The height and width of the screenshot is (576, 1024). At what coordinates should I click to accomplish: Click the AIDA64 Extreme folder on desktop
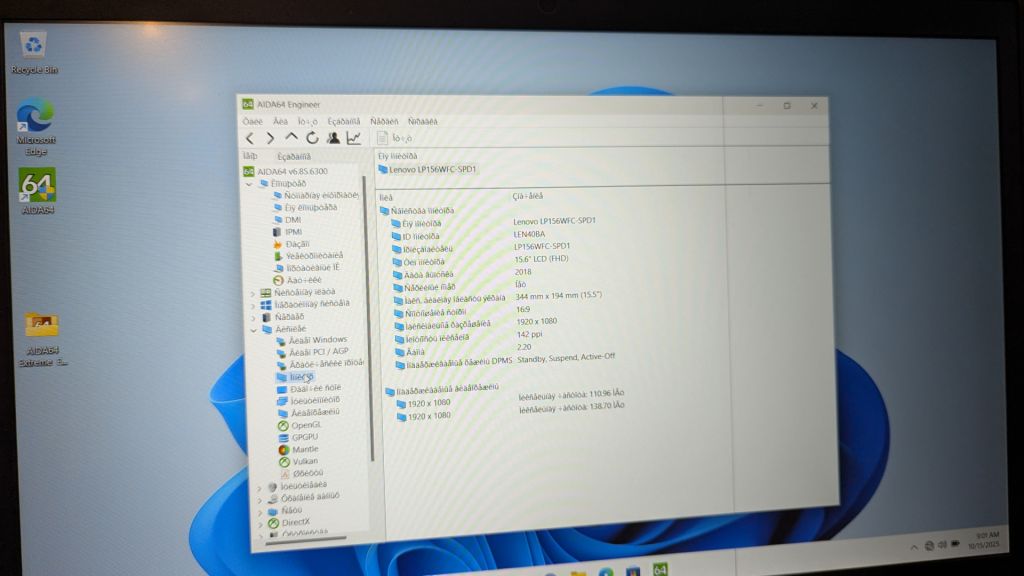pyautogui.click(x=42, y=340)
